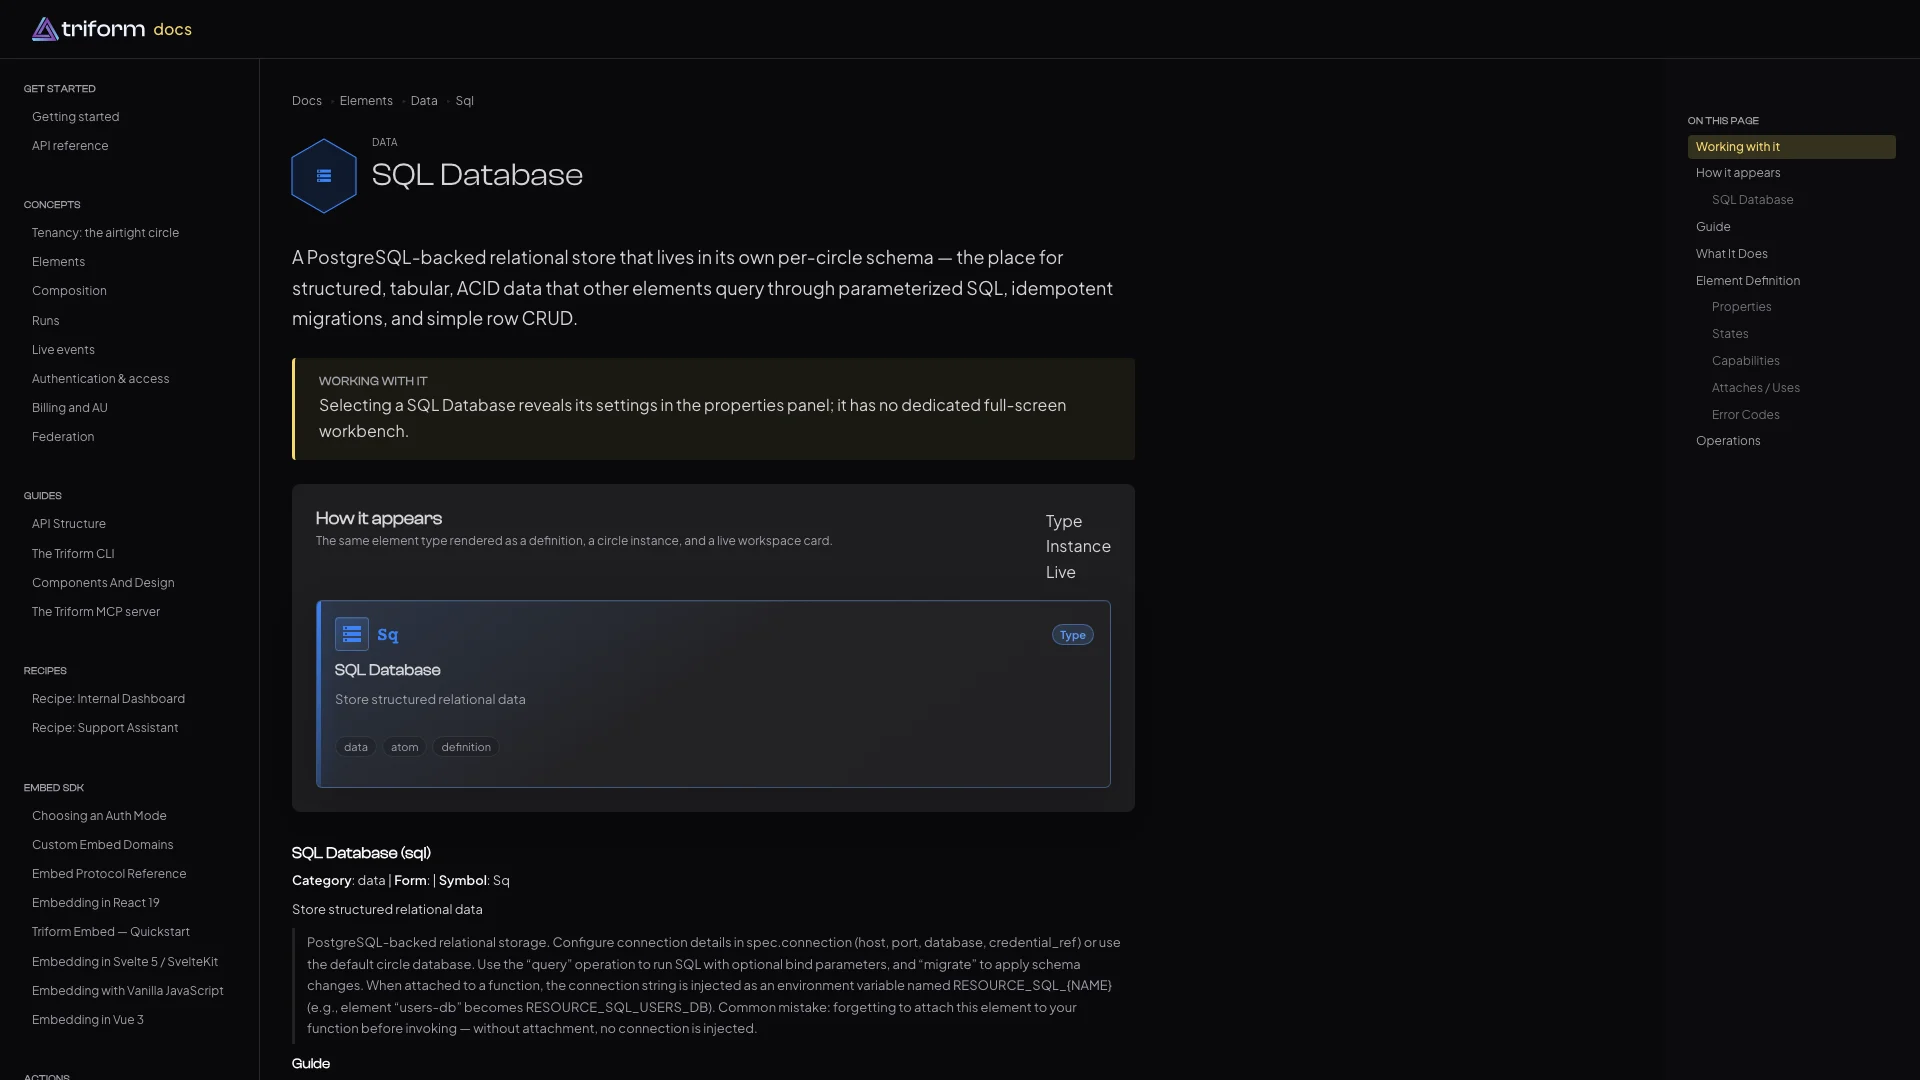Click the Triform logo icon
The image size is (1920, 1080).
click(45, 29)
